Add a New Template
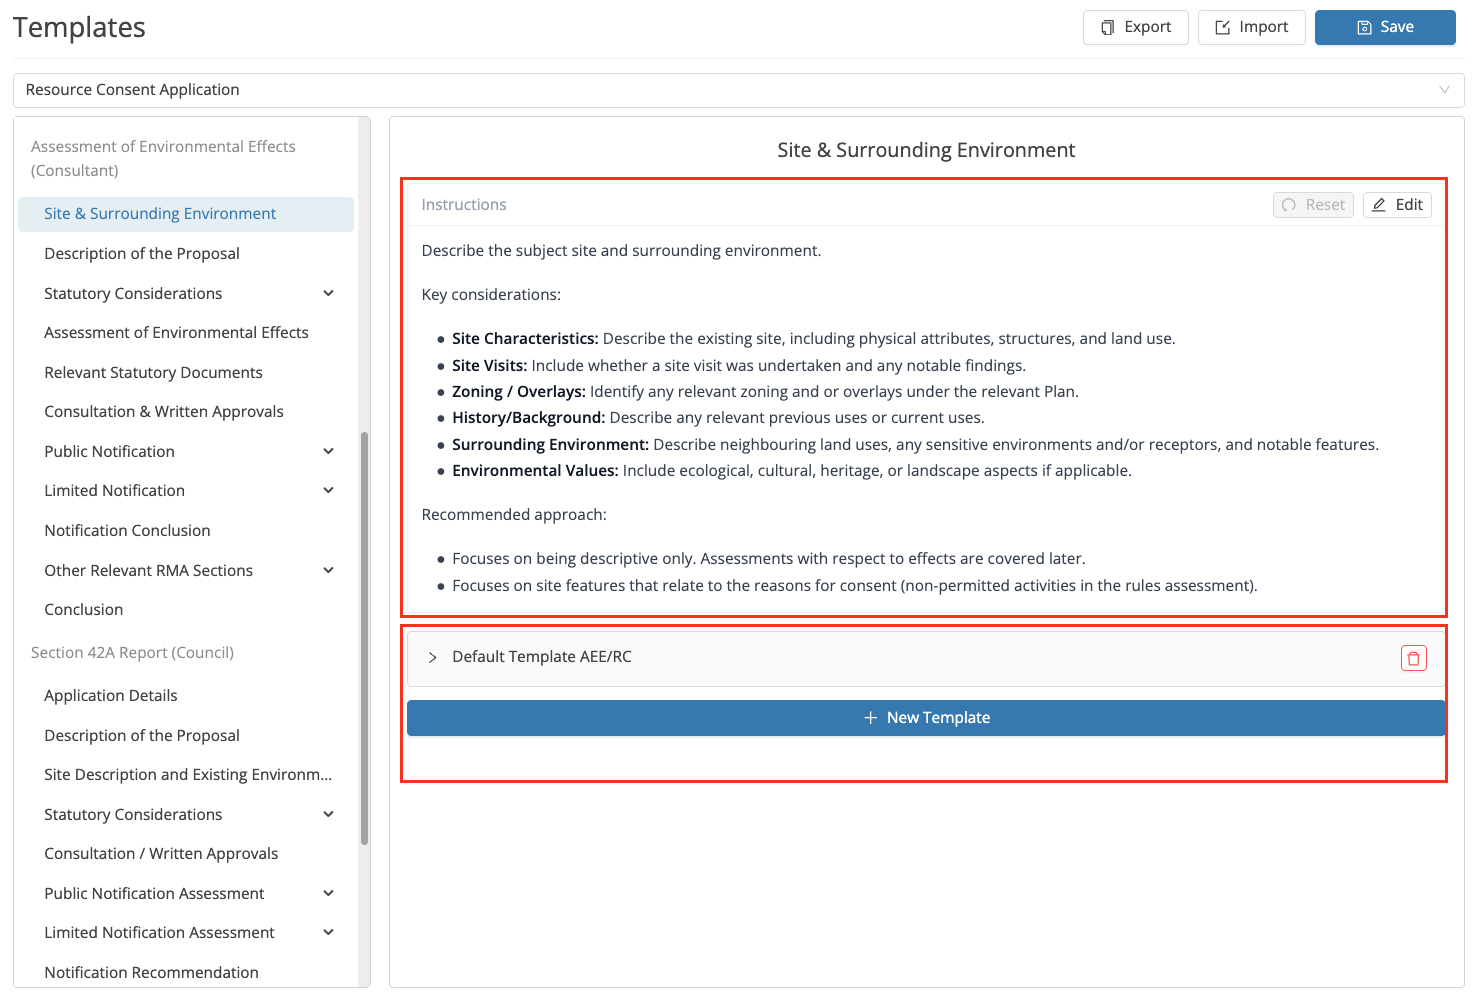The width and height of the screenshot is (1484, 1004). (926, 718)
